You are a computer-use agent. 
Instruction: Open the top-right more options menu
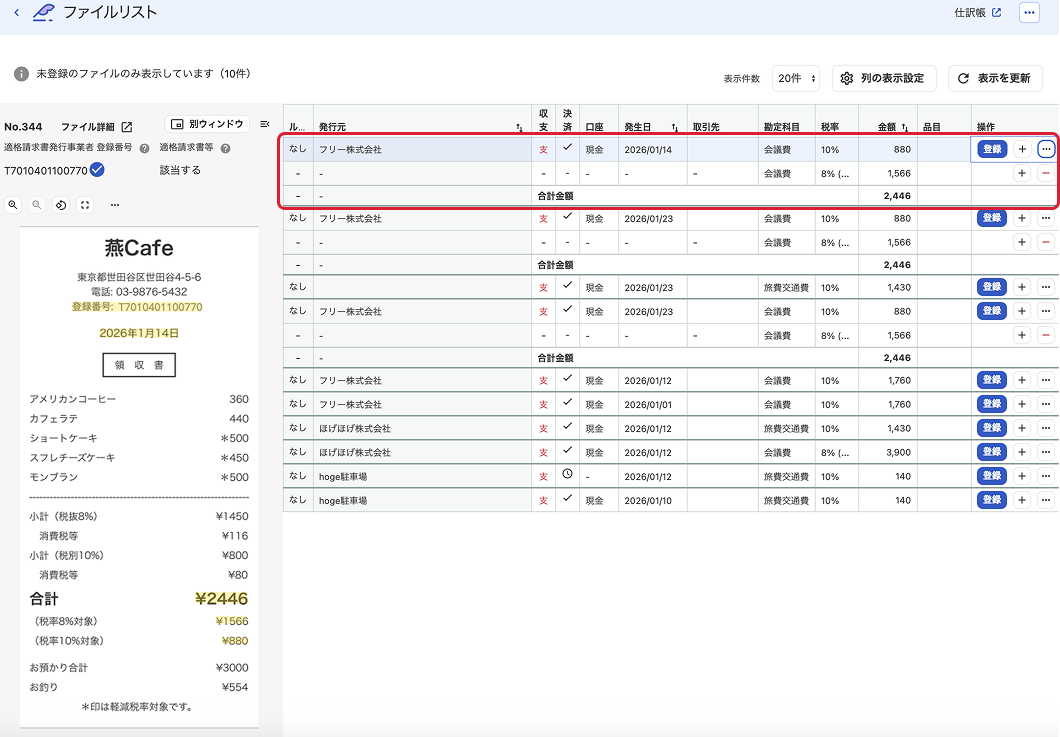(x=1029, y=13)
